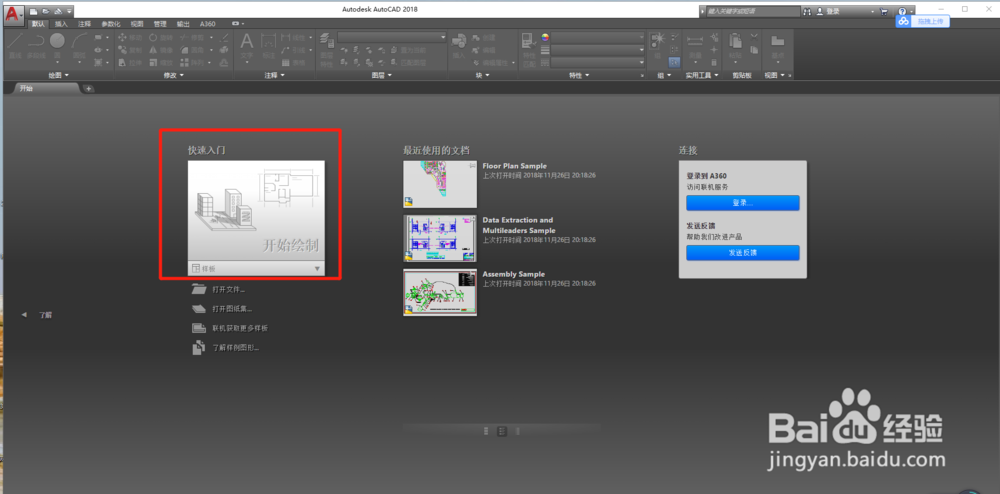Expand the 图层 panel title

coord(381,75)
